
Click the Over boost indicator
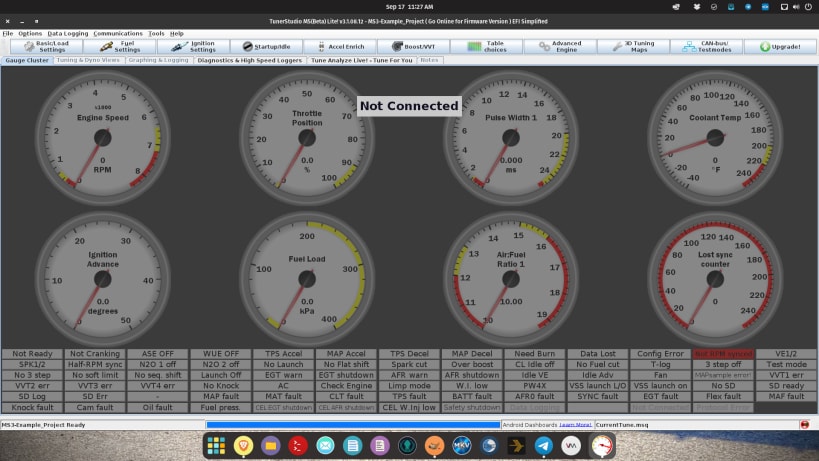click(x=472, y=364)
